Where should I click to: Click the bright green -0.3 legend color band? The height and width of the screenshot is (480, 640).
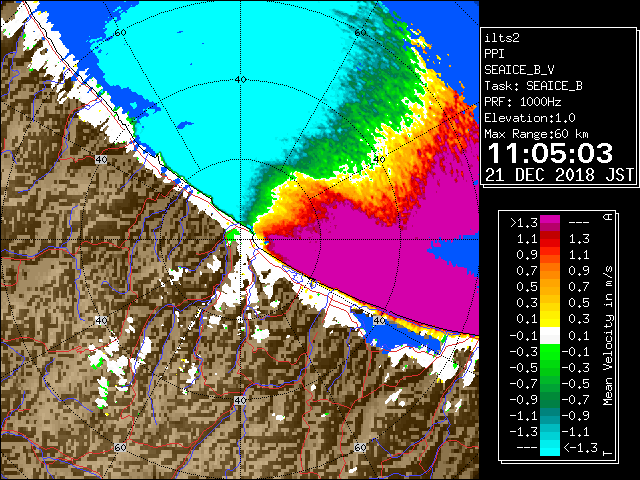[x=550, y=351]
